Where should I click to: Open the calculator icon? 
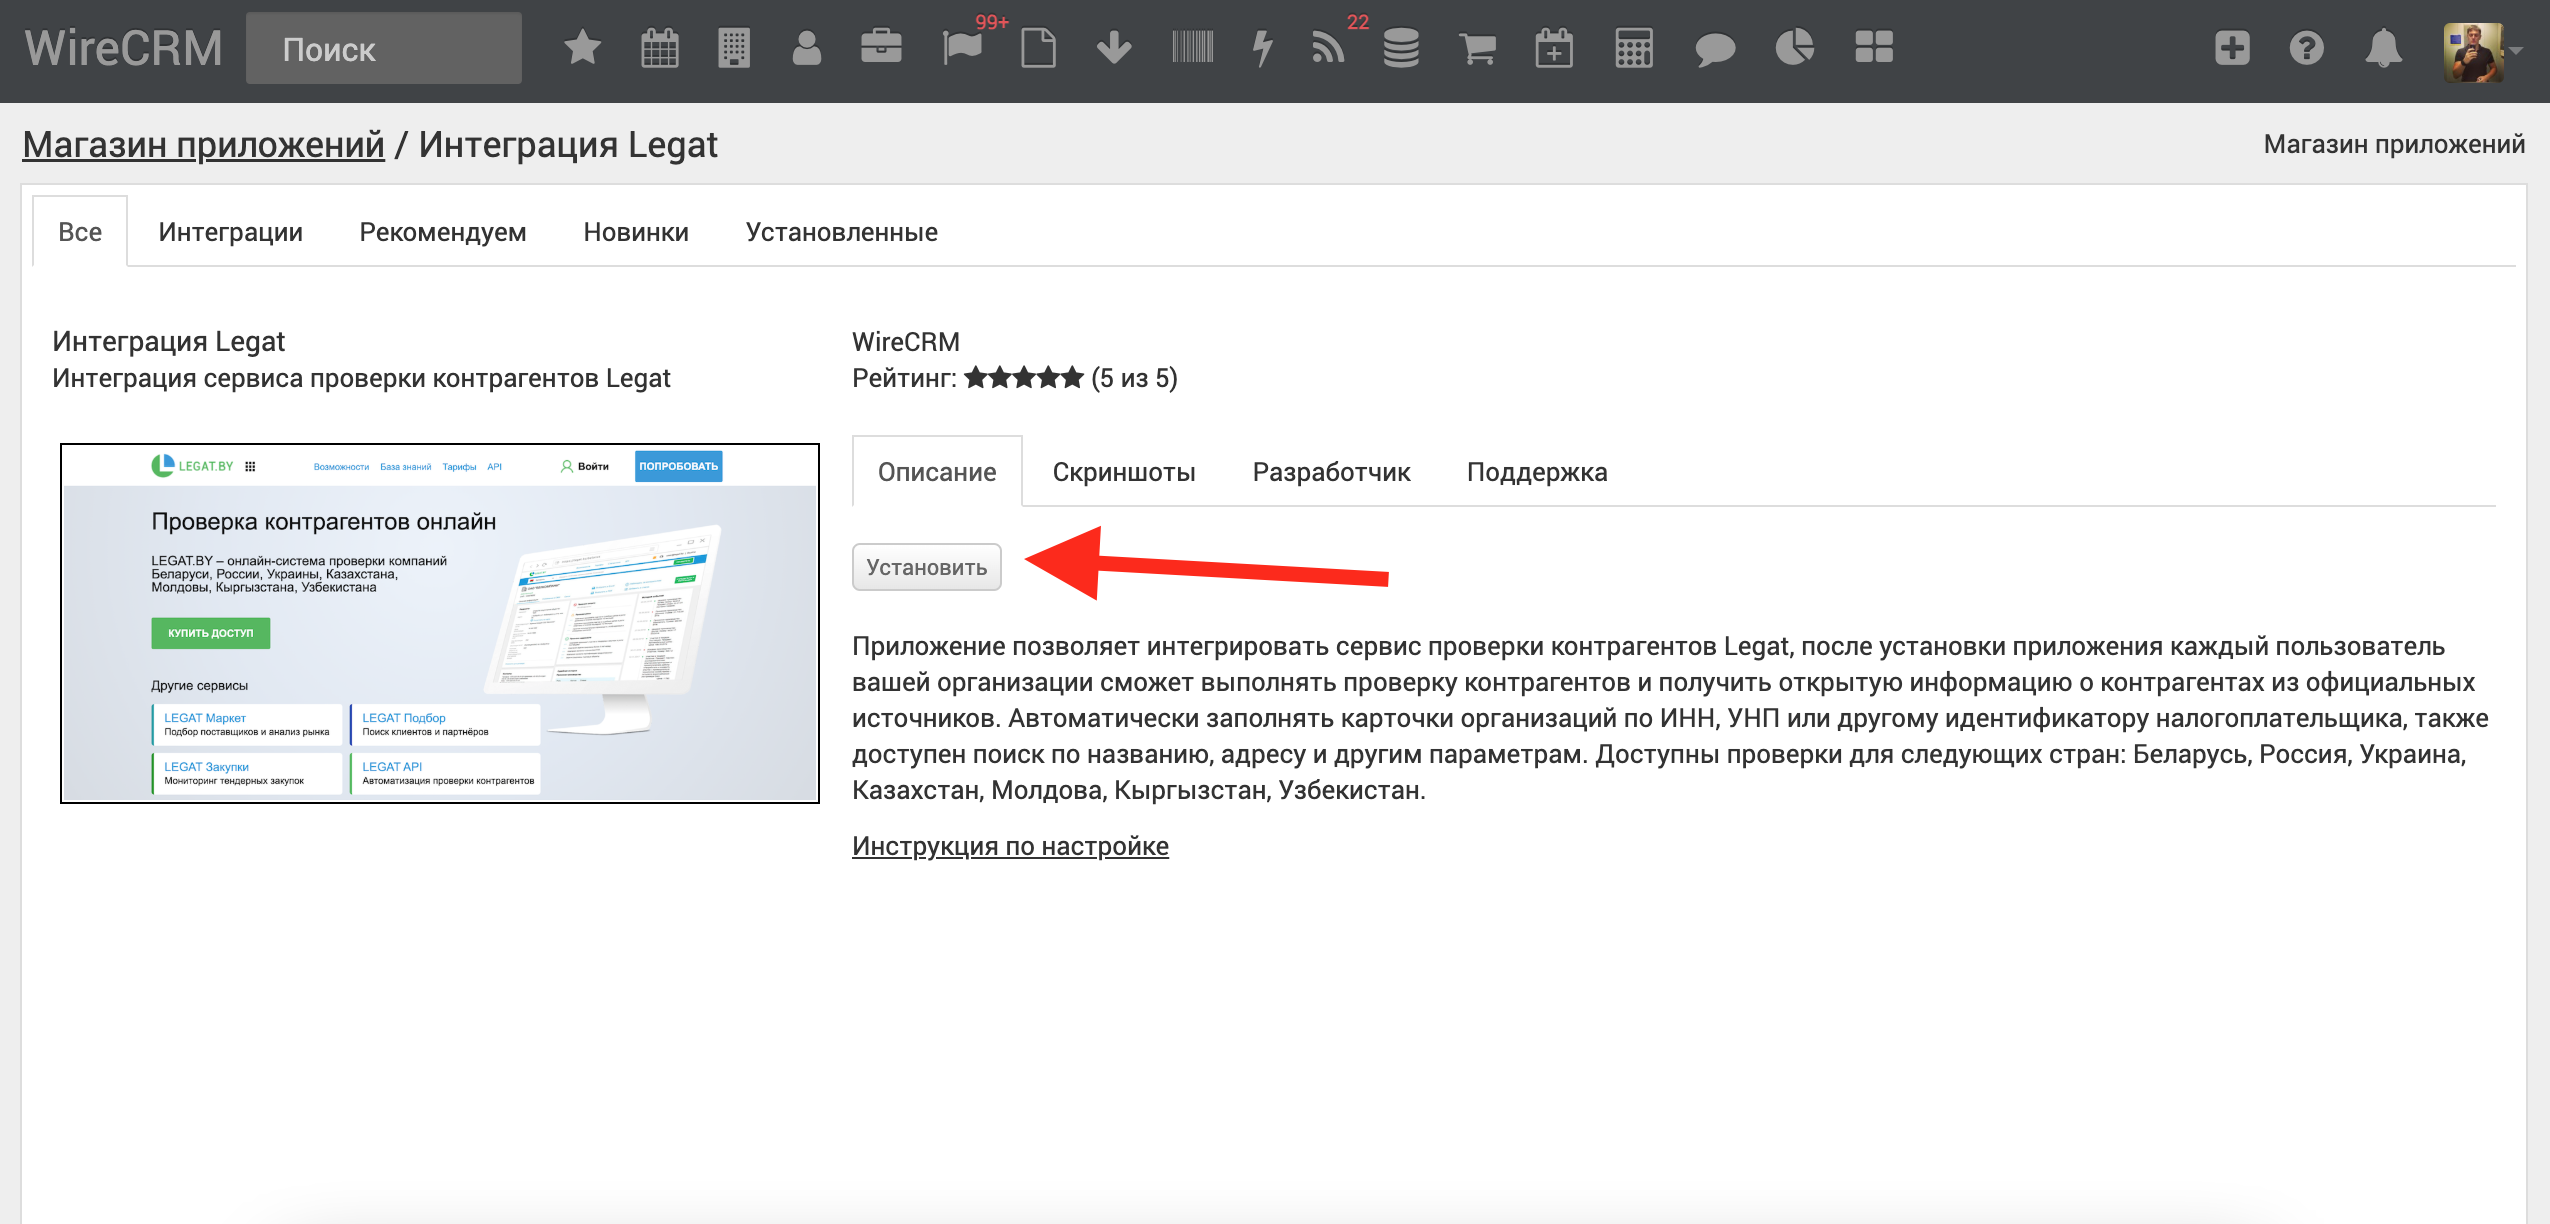click(1633, 47)
